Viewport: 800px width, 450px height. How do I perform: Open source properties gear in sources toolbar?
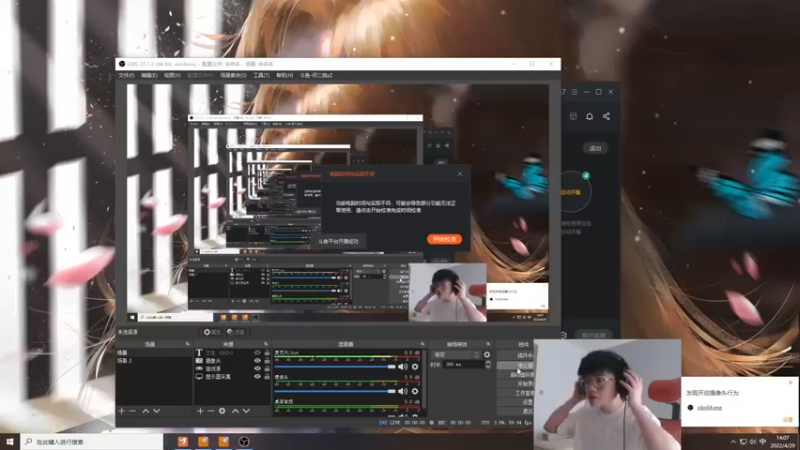222,411
